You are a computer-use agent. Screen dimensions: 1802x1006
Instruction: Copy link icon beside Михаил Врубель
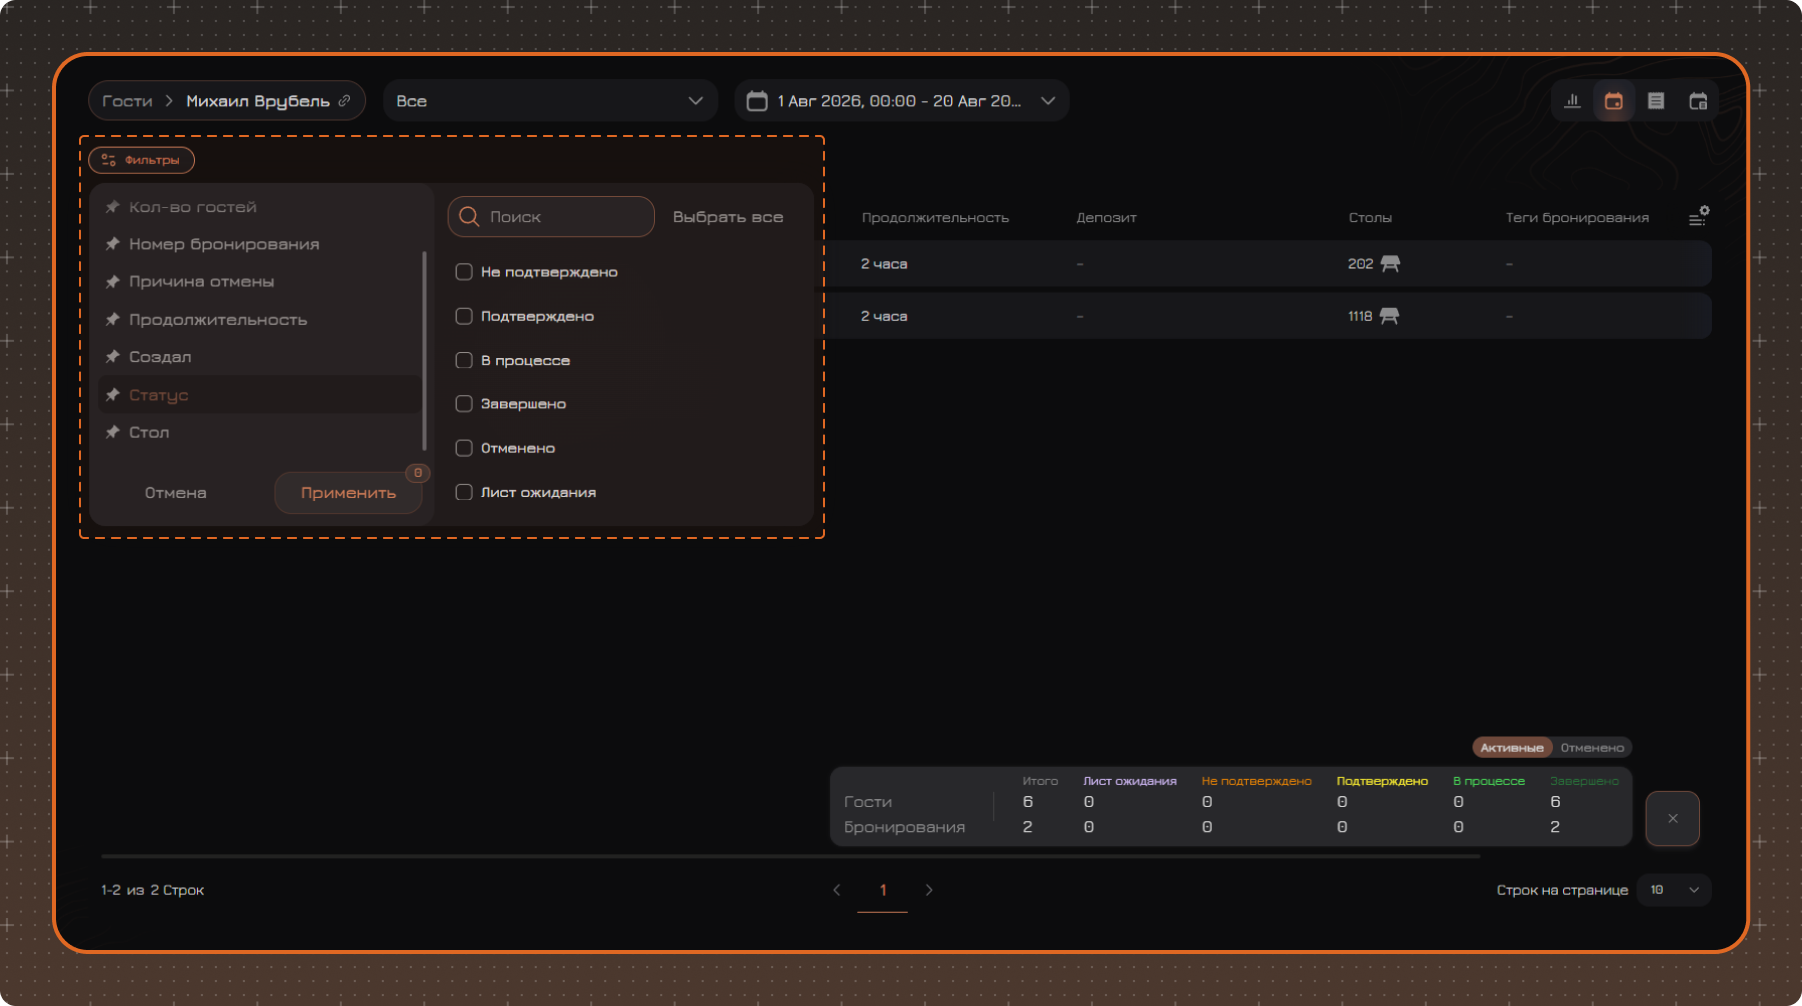tap(344, 101)
